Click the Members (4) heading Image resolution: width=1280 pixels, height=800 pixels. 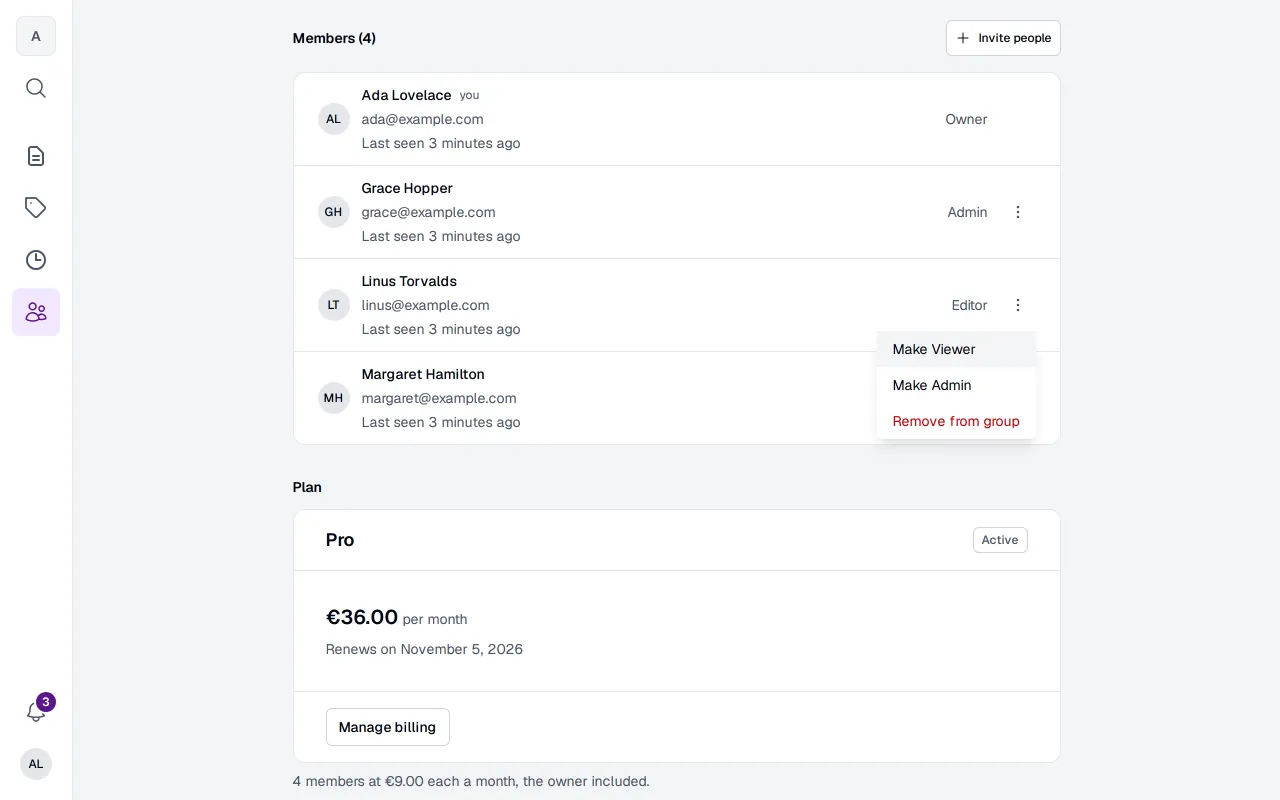334,38
